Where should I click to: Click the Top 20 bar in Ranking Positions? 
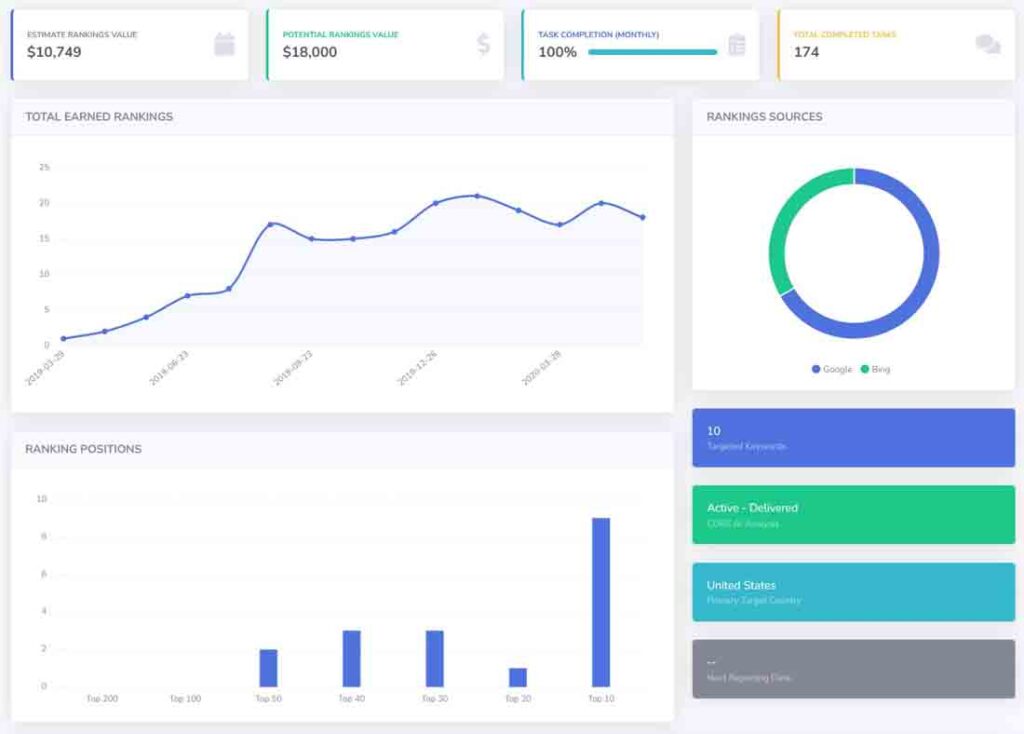pyautogui.click(x=518, y=677)
